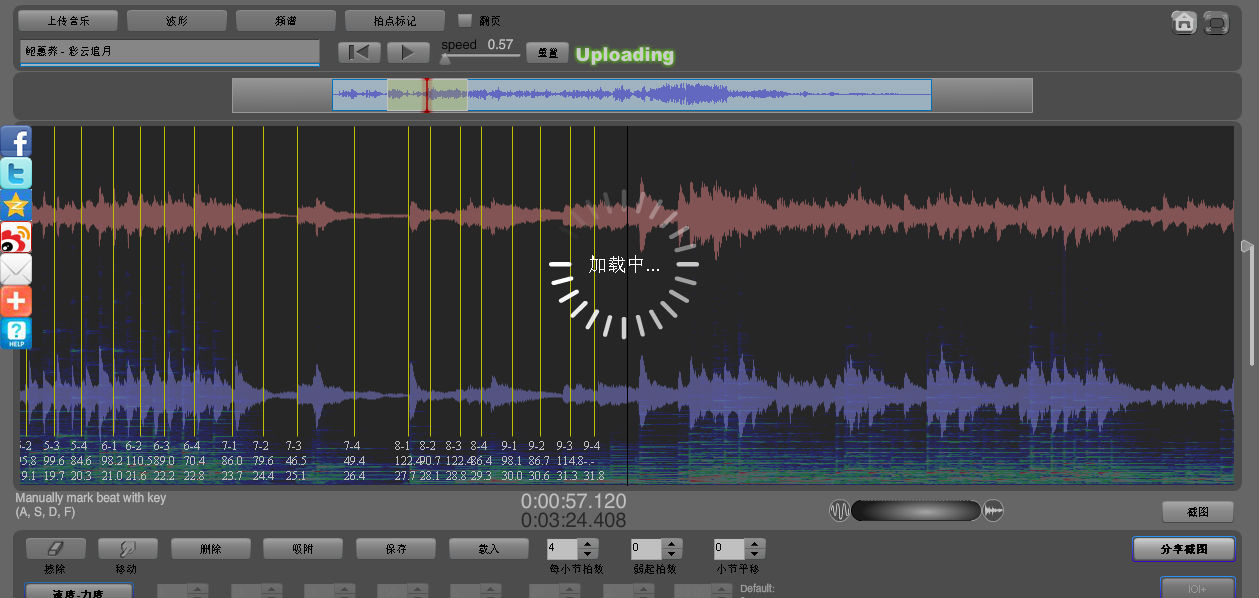The image size is (1259, 598).
Task: Increase the 小节平移 stepper value
Action: [x=755, y=544]
